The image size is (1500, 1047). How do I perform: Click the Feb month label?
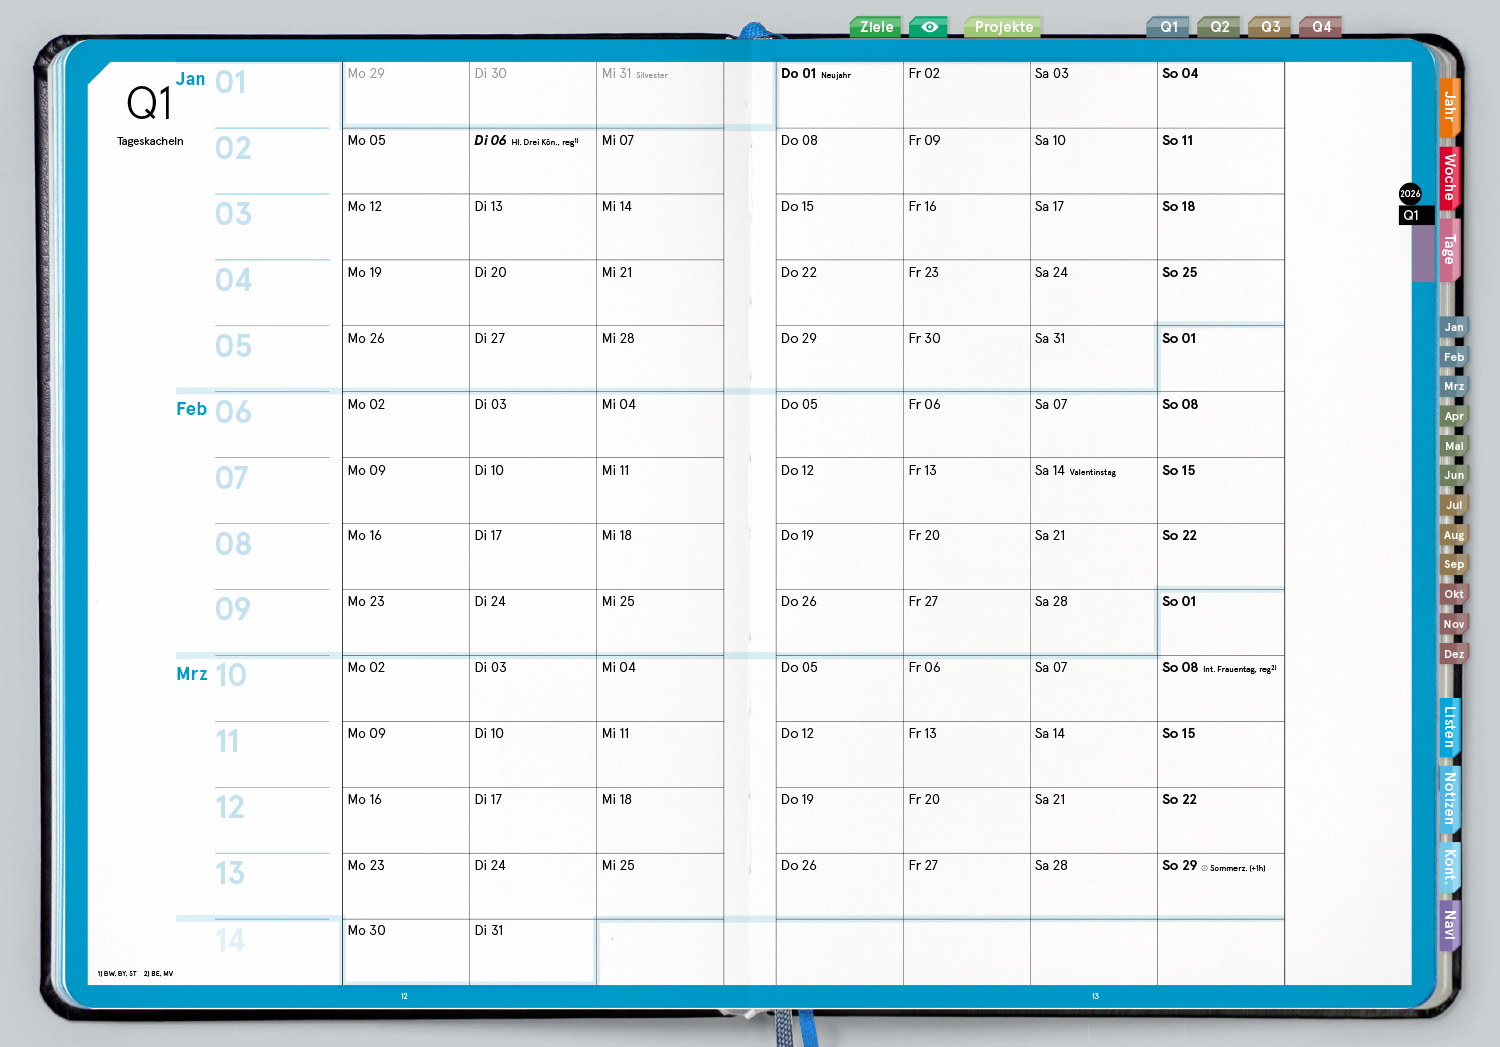191,409
